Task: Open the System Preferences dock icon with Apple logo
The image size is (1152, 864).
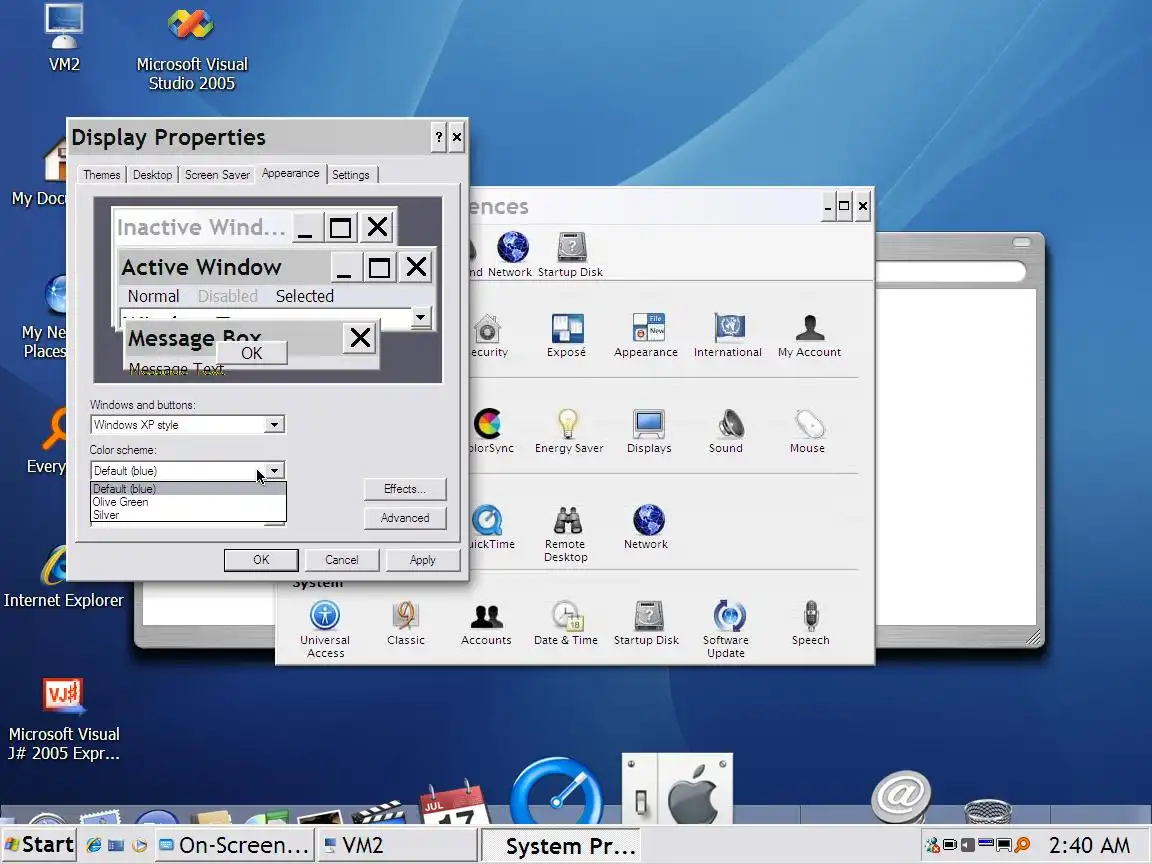Action: [677, 789]
